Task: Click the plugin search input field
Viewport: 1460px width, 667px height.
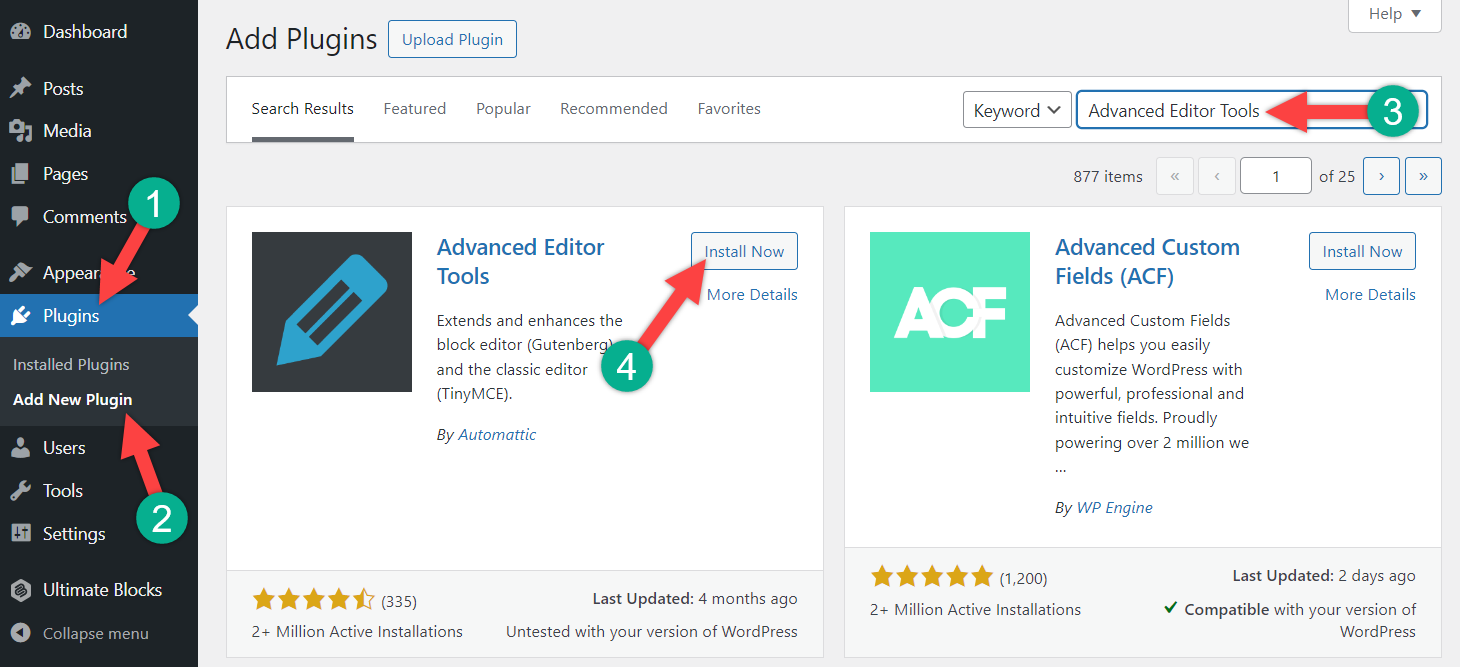Action: pyautogui.click(x=1251, y=111)
